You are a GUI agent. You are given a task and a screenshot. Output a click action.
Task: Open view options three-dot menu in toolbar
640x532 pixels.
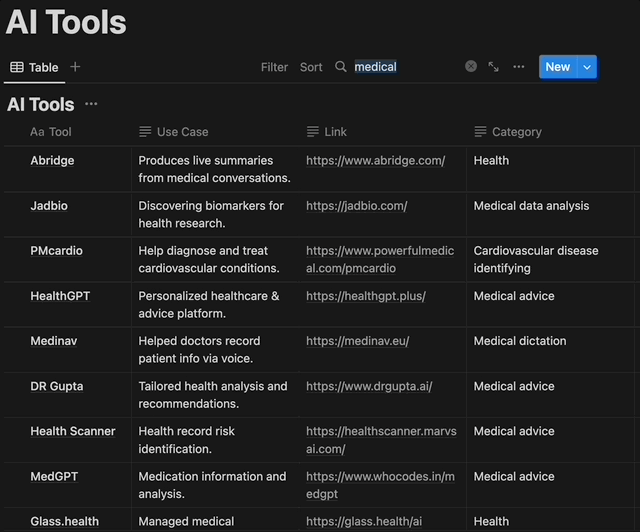pyautogui.click(x=518, y=67)
